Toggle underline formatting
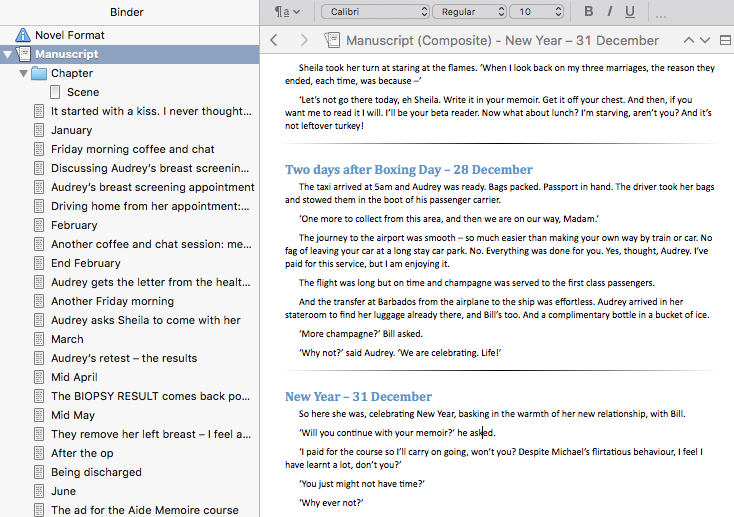The width and height of the screenshot is (734, 517). (x=630, y=12)
